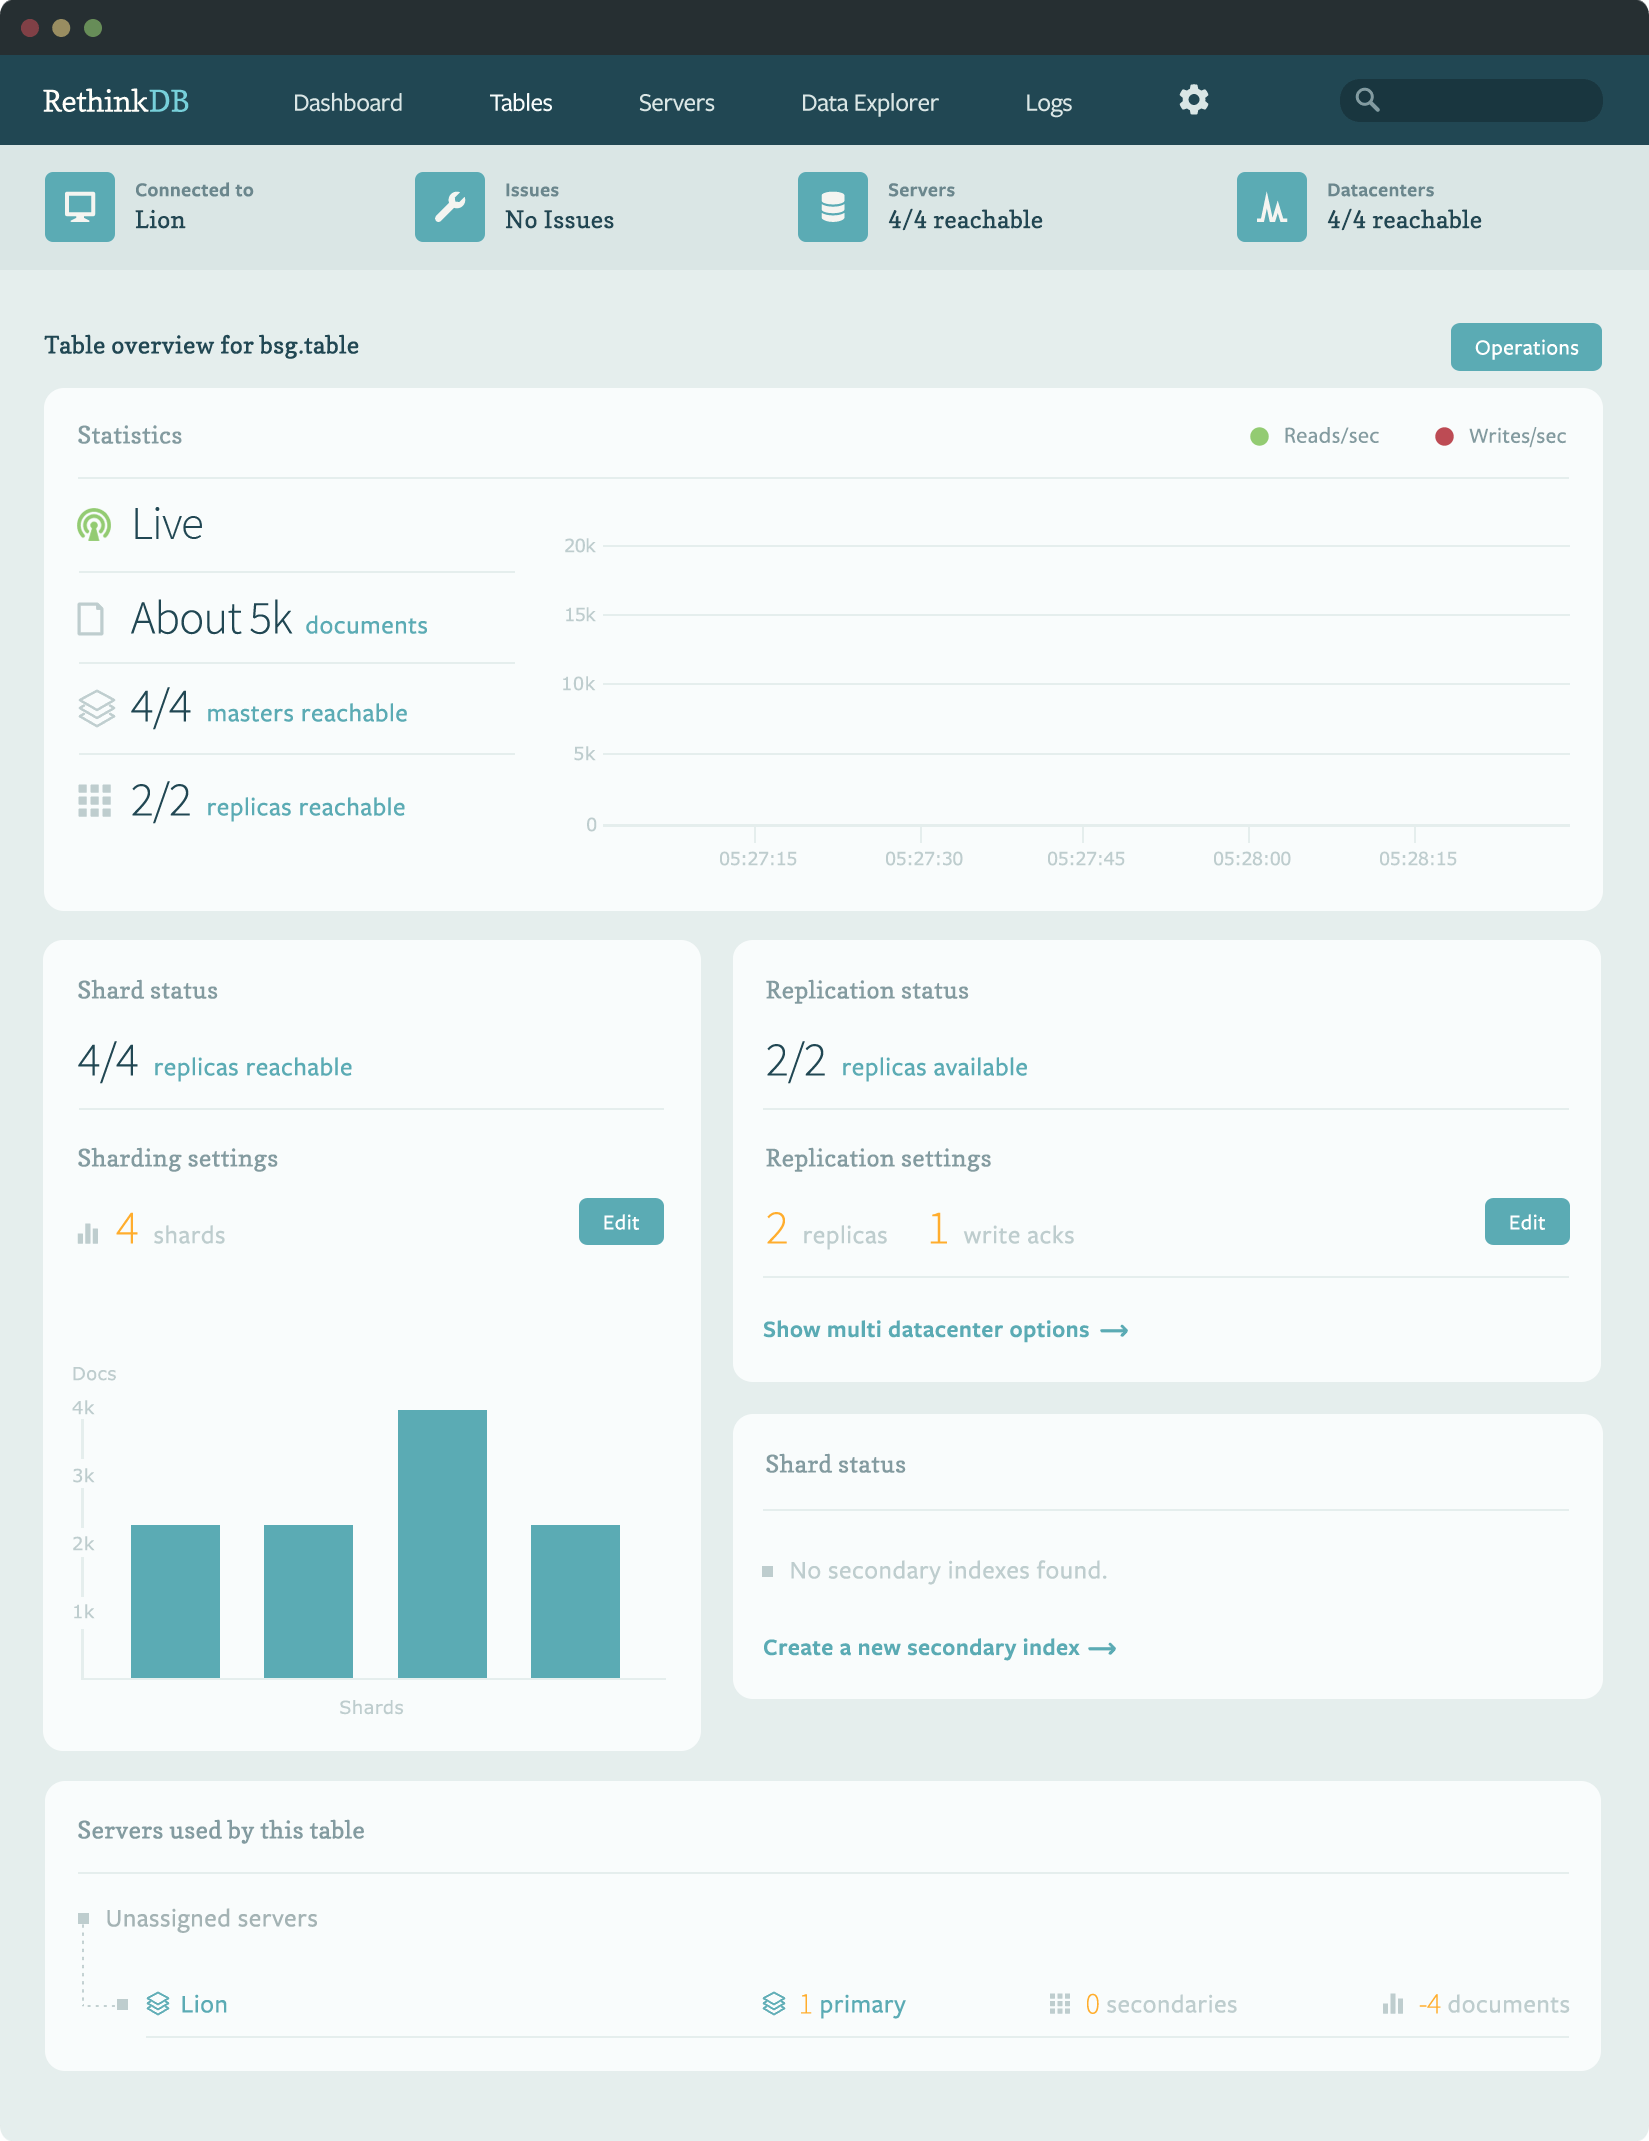1649x2141 pixels.
Task: Click the Writes/sec red legend dot
Action: click(1444, 436)
